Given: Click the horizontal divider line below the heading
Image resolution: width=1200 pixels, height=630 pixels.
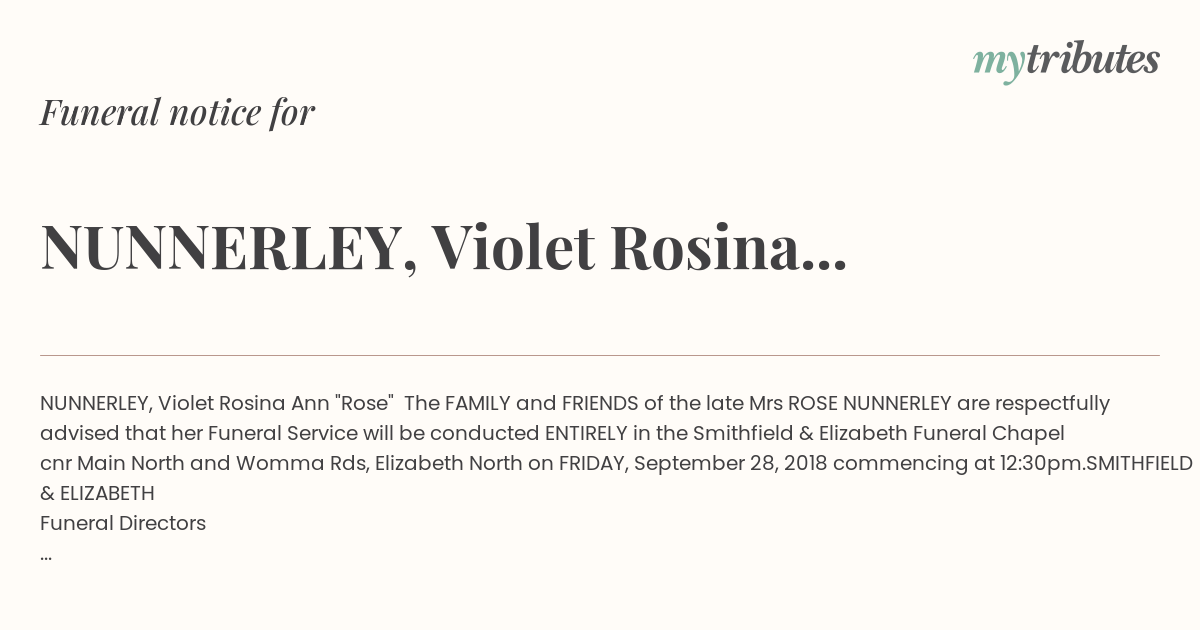Looking at the screenshot, I should coord(600,355).
